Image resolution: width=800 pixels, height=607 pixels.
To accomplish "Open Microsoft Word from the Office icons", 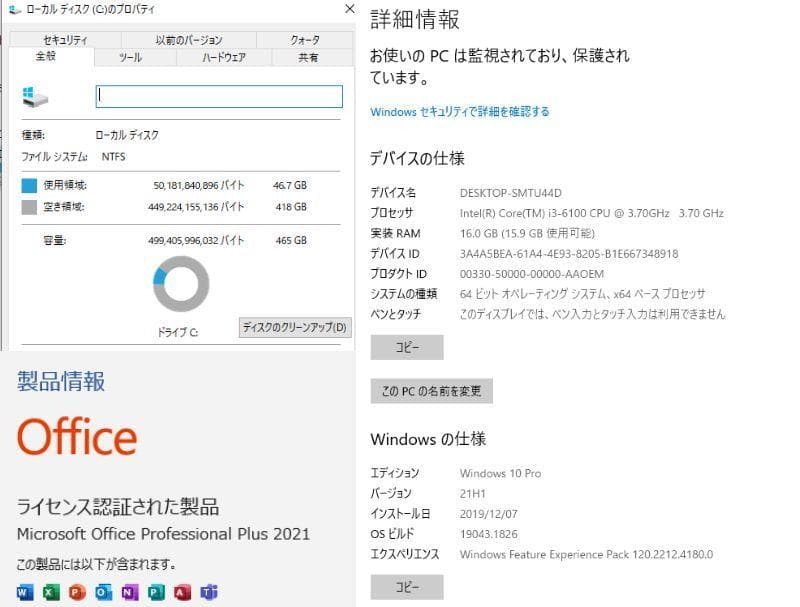I will click(x=20, y=595).
